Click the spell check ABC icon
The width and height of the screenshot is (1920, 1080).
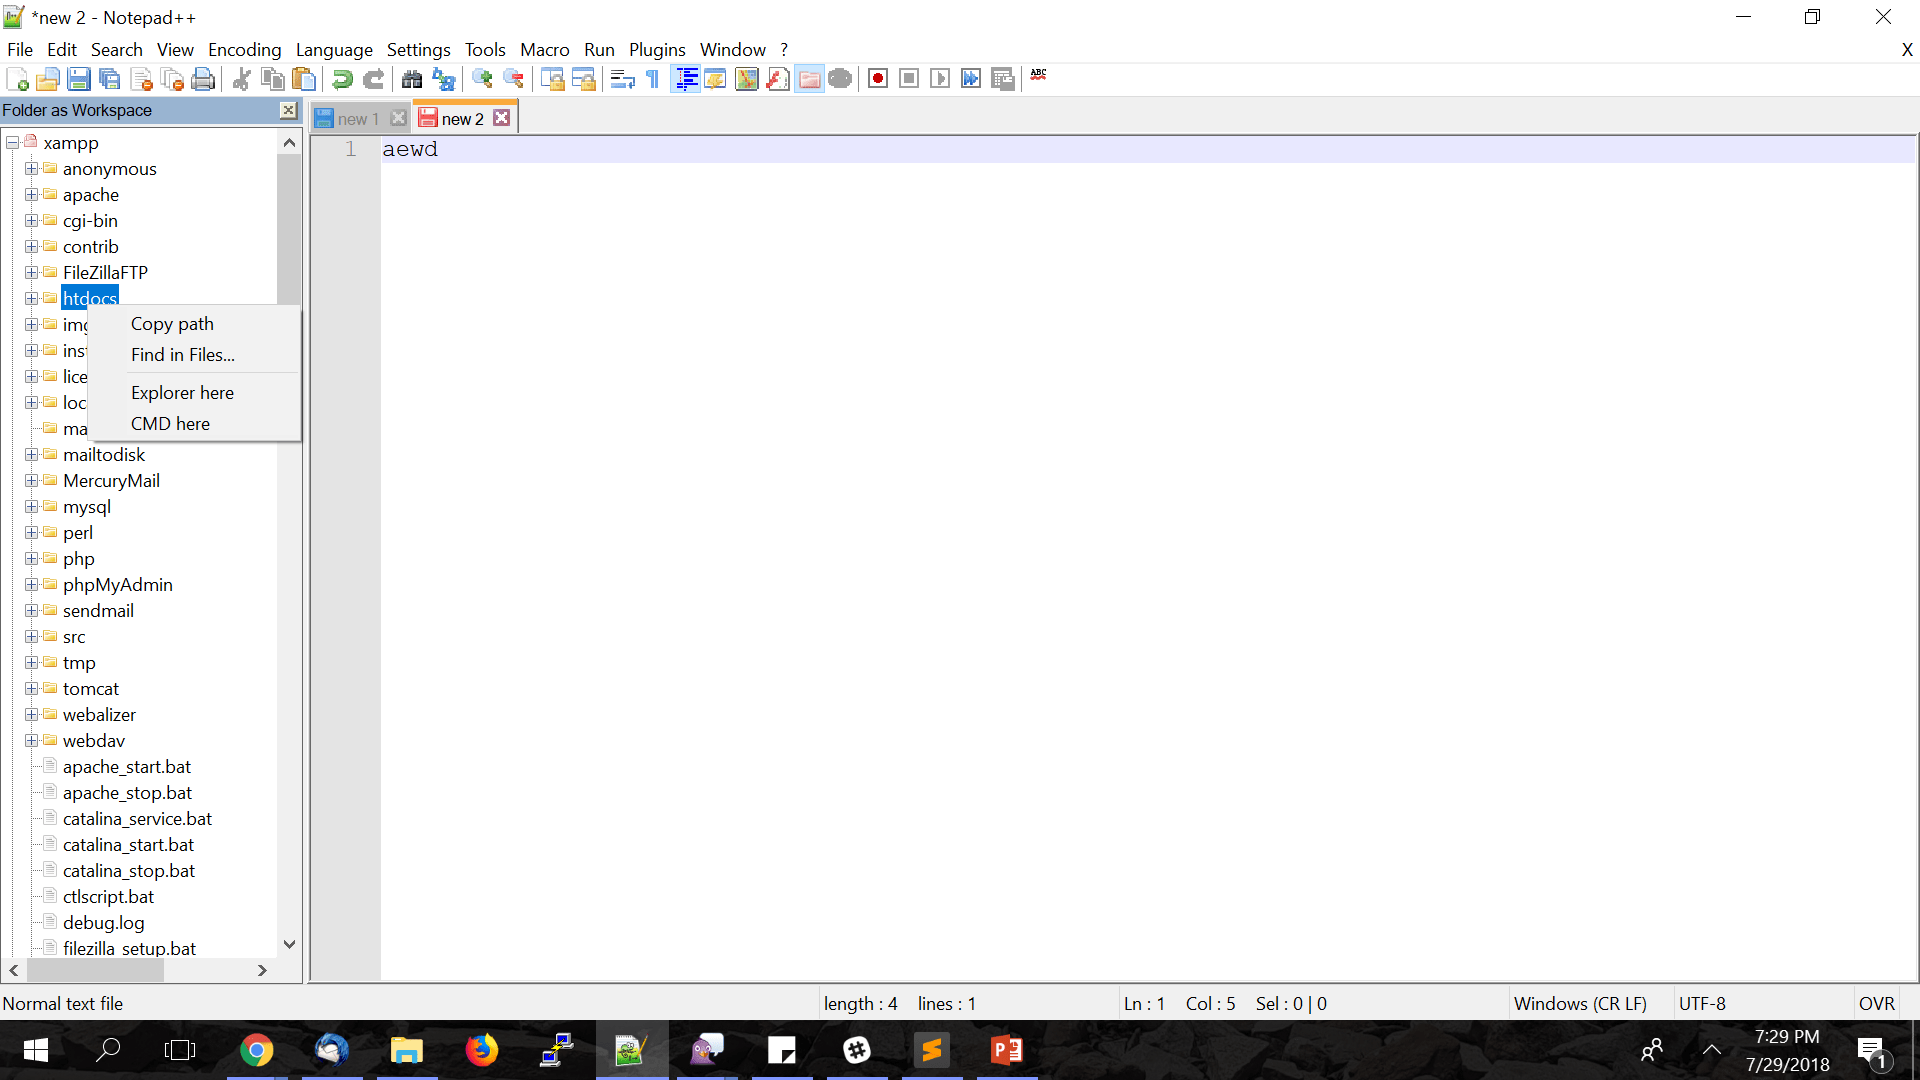pyautogui.click(x=1039, y=75)
